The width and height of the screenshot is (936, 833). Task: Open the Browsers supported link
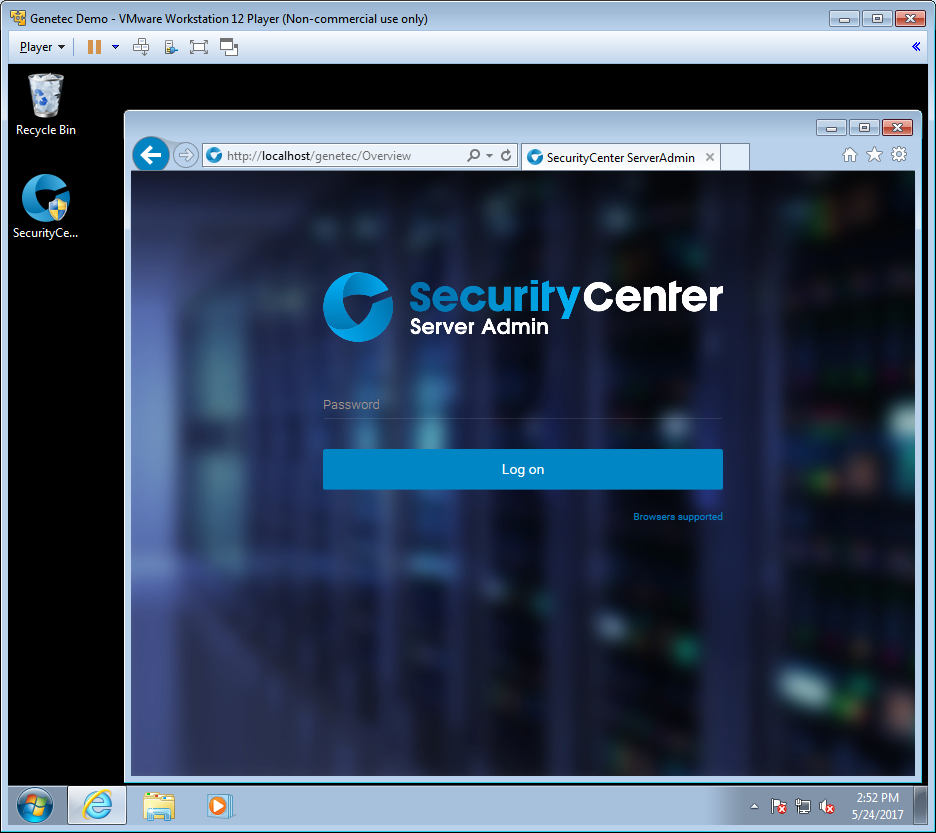point(678,517)
